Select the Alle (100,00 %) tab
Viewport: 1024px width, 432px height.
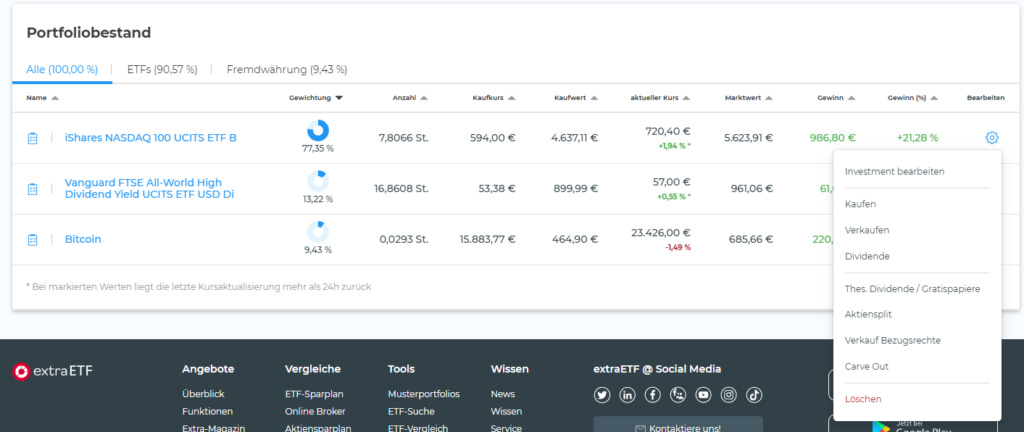click(62, 69)
